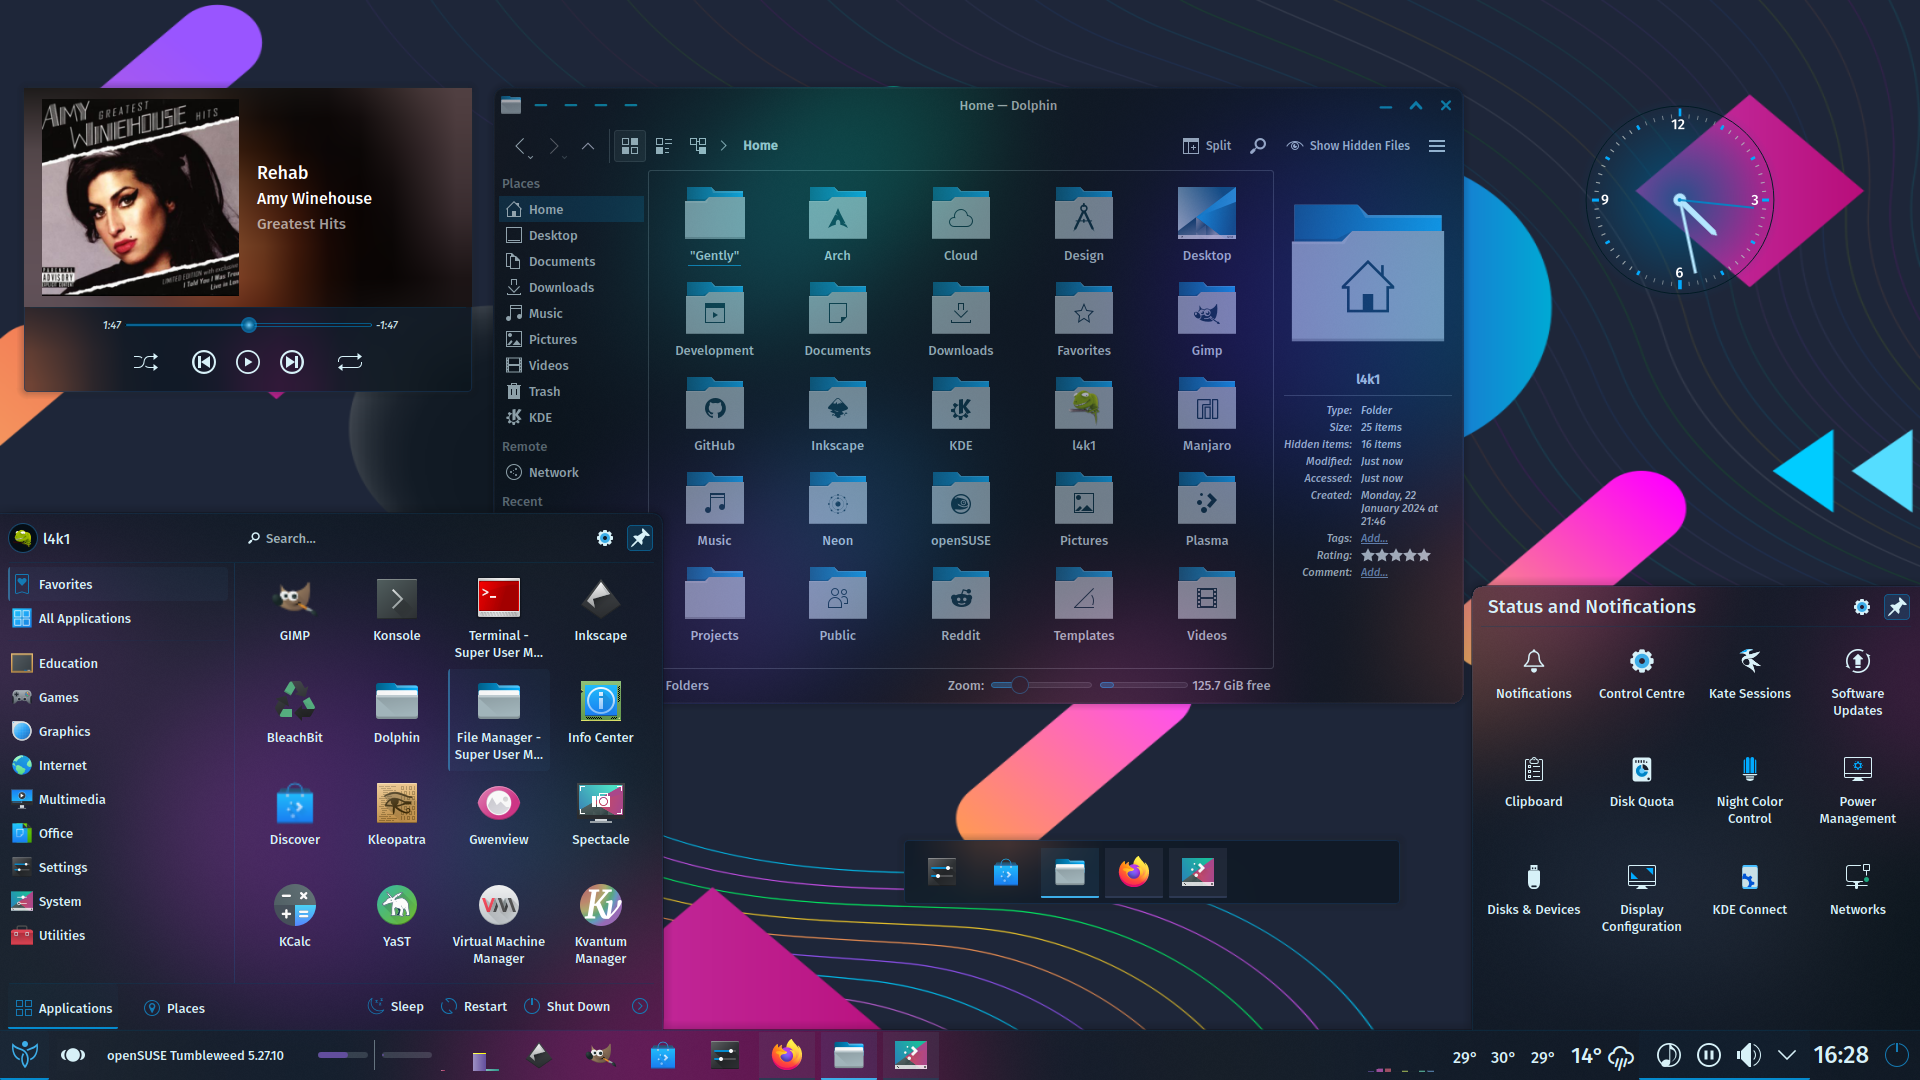Click Add link next to Comment

pos(1373,572)
